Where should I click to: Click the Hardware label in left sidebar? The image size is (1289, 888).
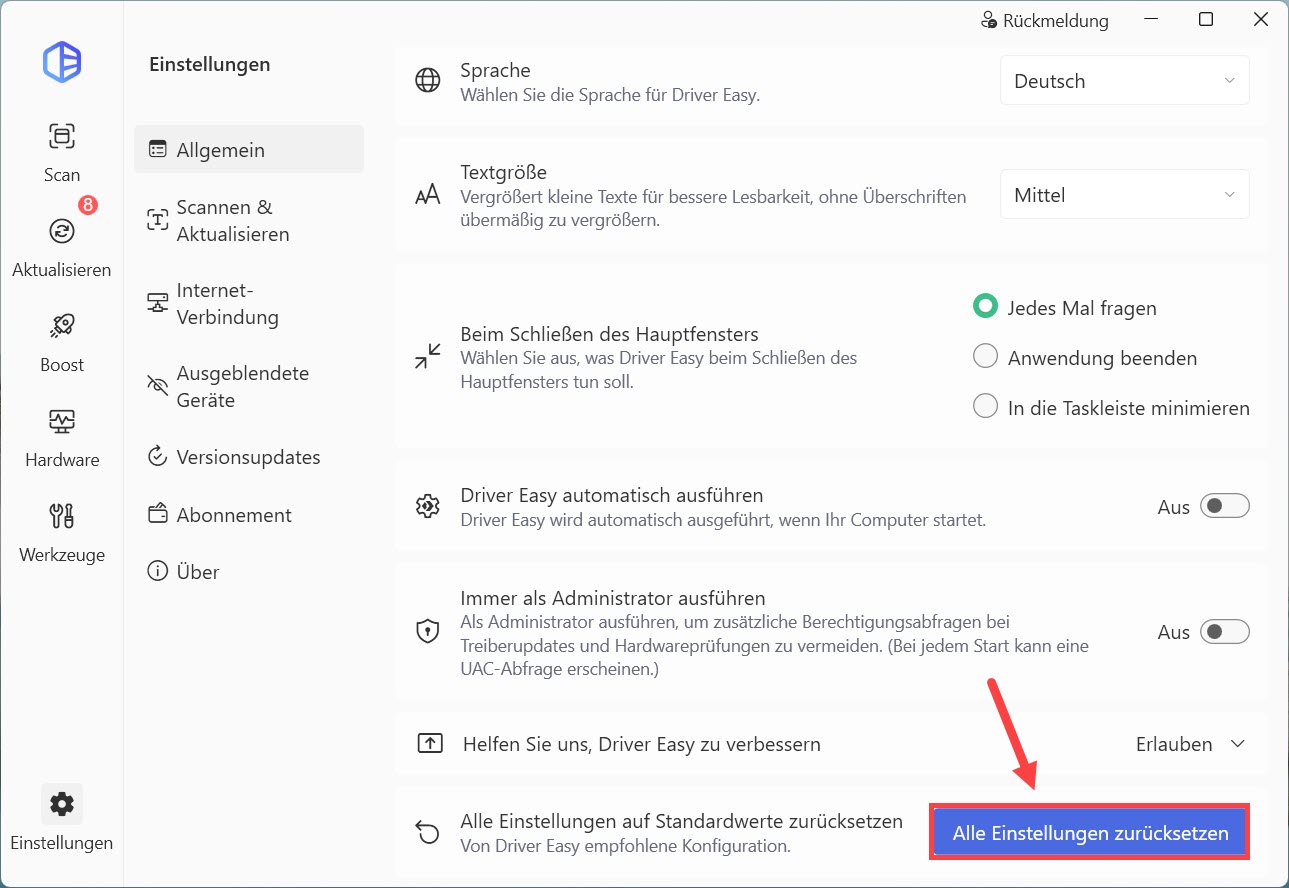click(62, 460)
